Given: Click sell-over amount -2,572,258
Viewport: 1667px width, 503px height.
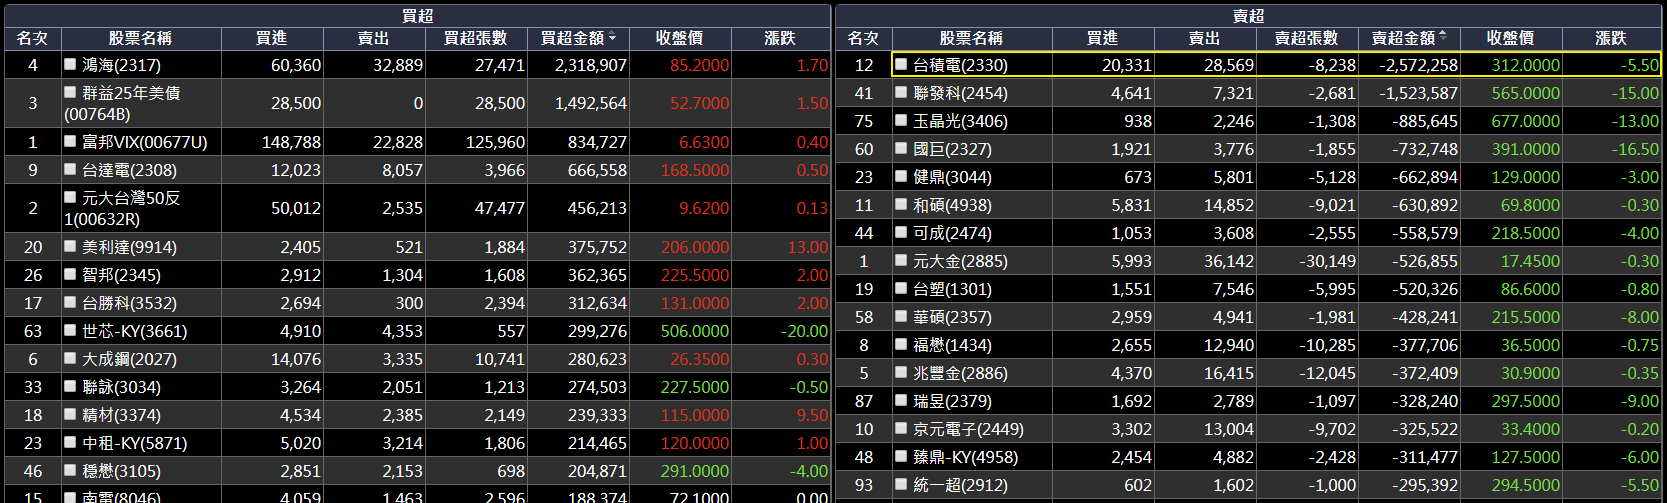Looking at the screenshot, I should pyautogui.click(x=1418, y=65).
